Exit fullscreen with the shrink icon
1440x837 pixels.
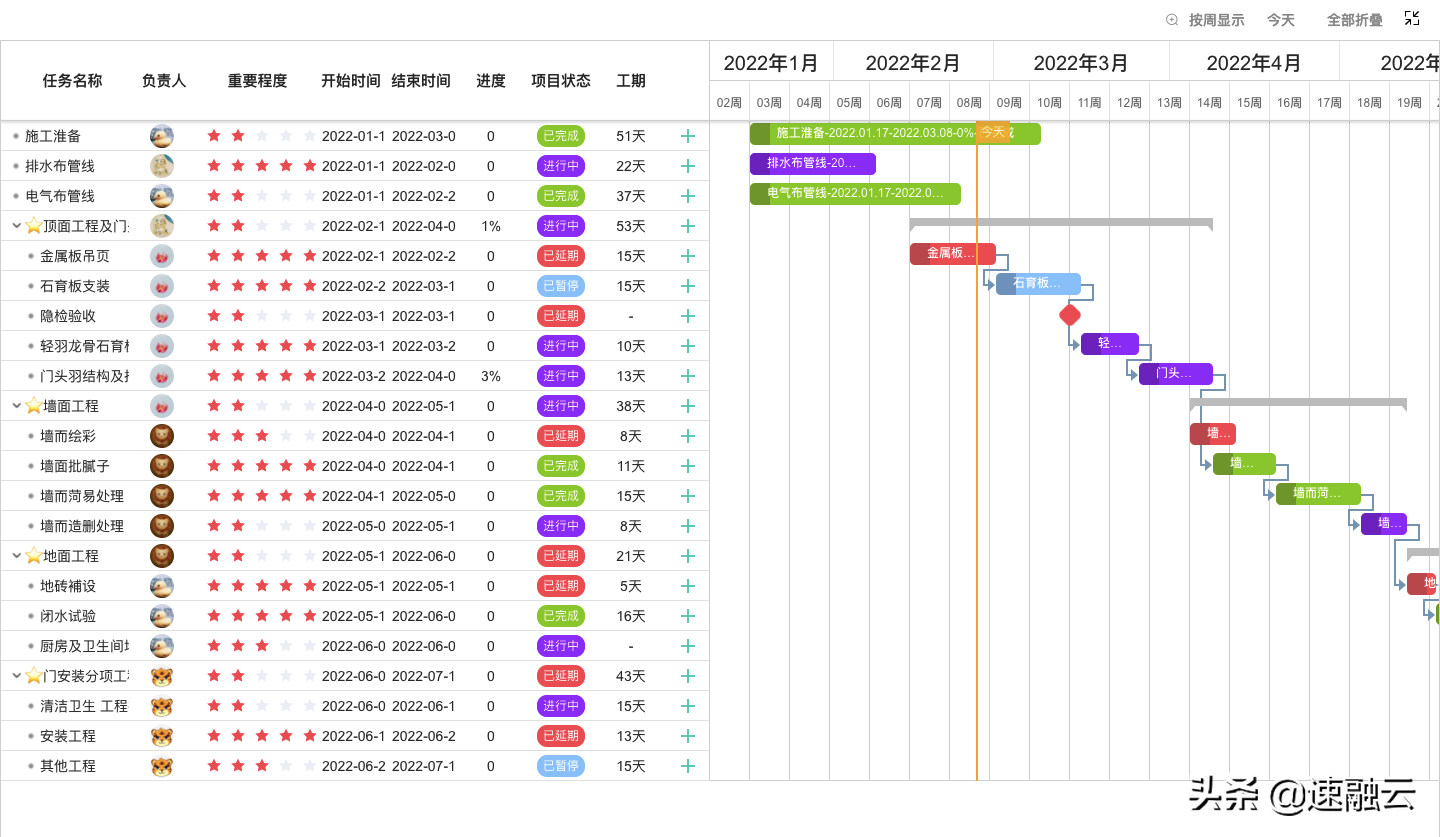1412,18
